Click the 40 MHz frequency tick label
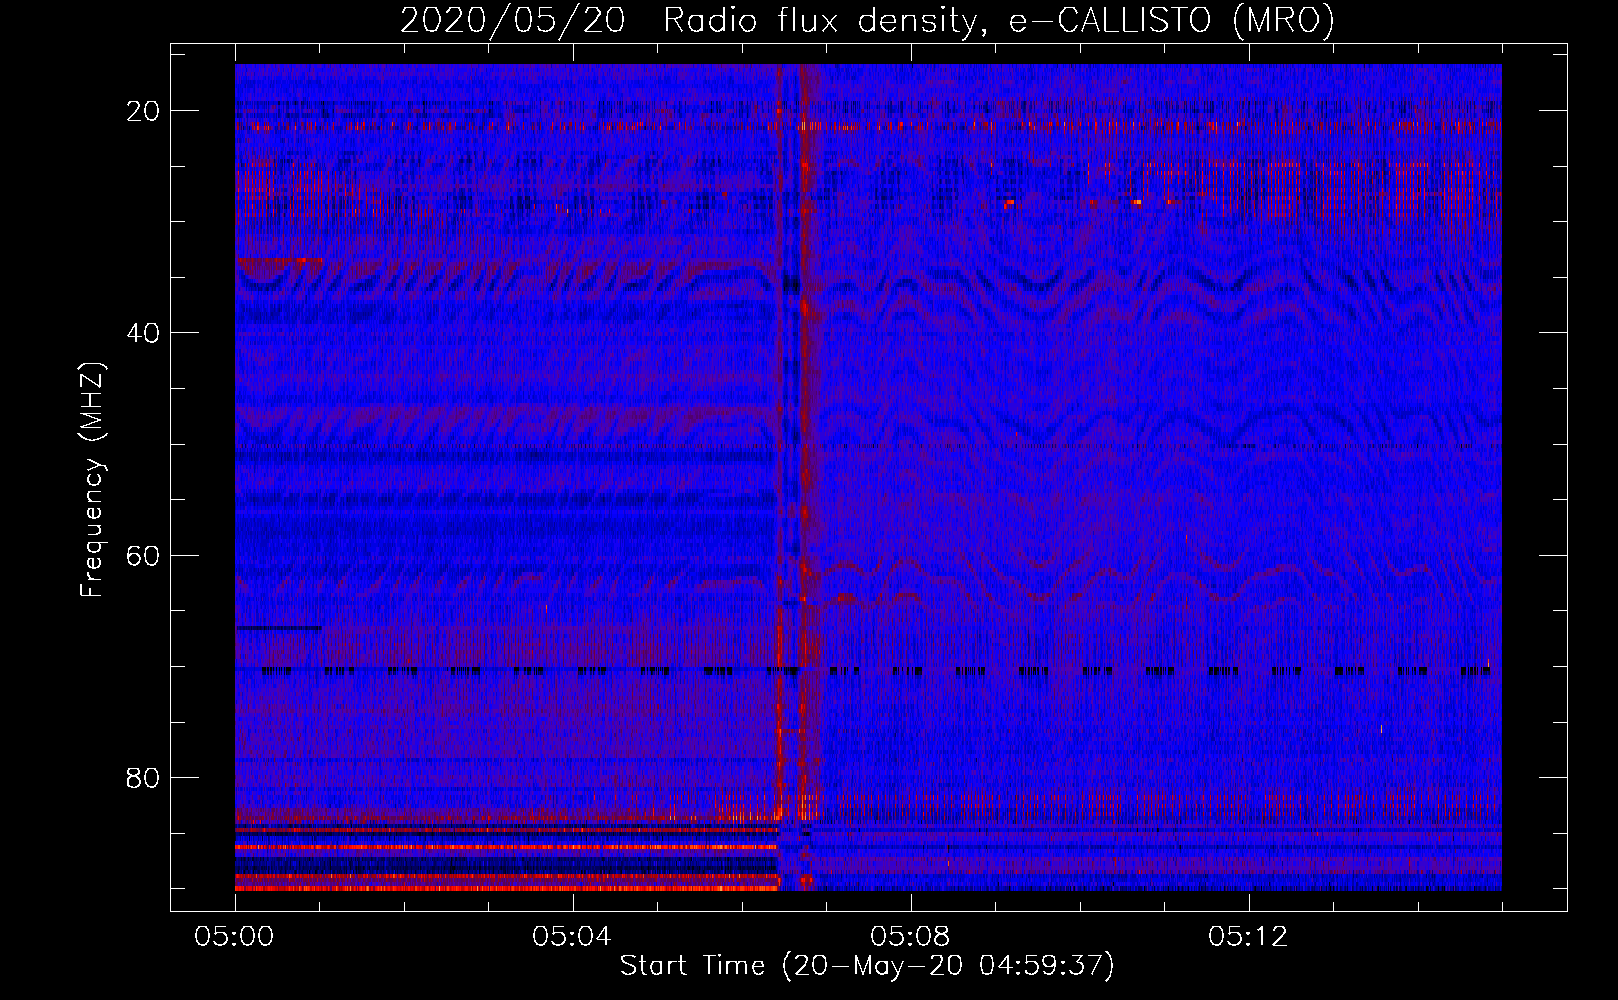This screenshot has width=1618, height=1000. (x=144, y=333)
